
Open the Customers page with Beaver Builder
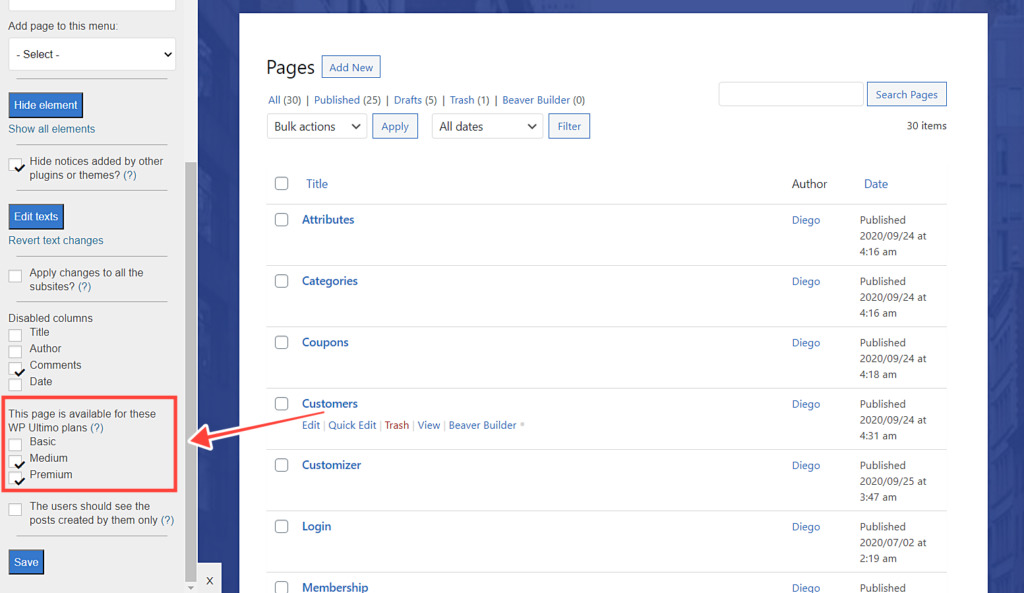point(483,425)
